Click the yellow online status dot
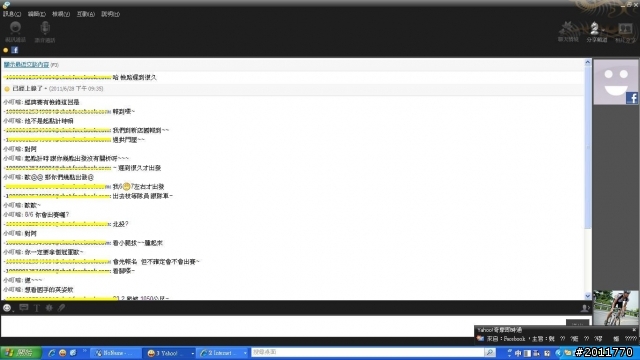Image resolution: width=640 pixels, height=360 pixels. 6,50
